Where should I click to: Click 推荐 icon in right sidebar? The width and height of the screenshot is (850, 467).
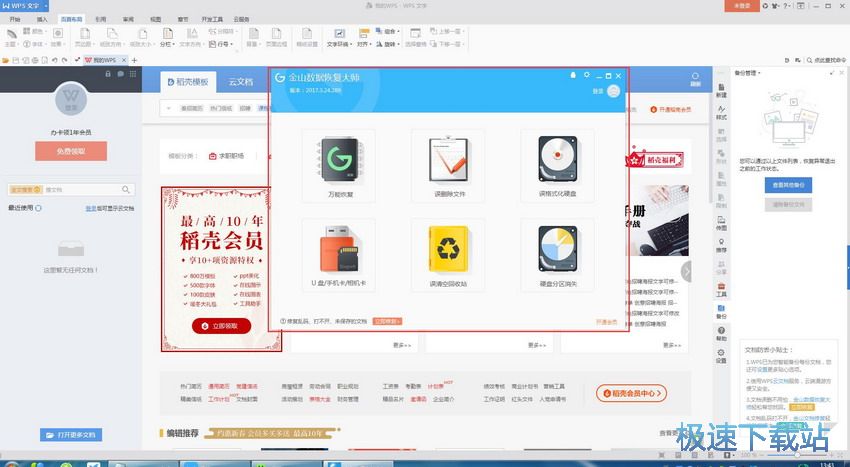721,246
